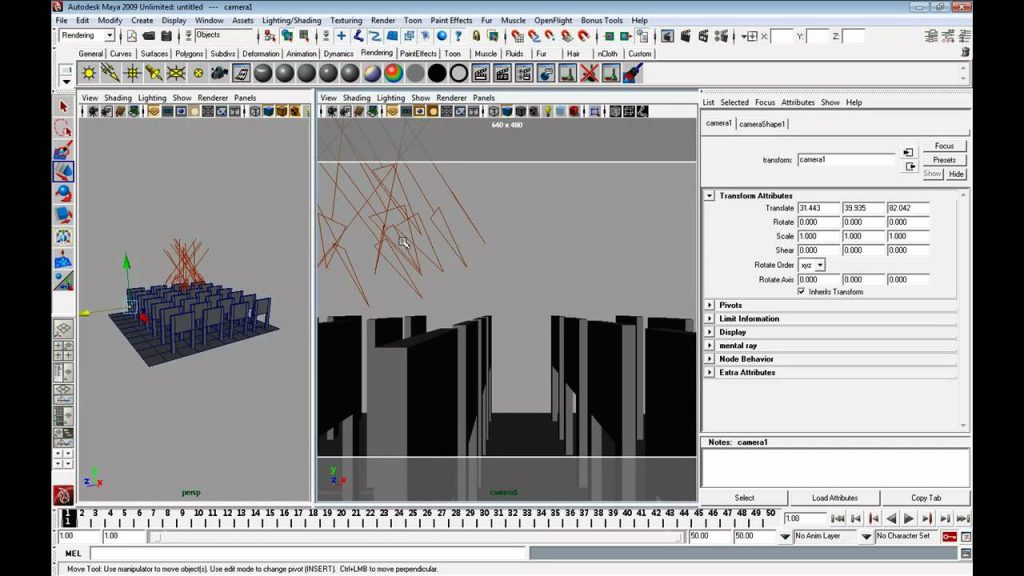Expand the Display section
The height and width of the screenshot is (576, 1024).
(709, 332)
